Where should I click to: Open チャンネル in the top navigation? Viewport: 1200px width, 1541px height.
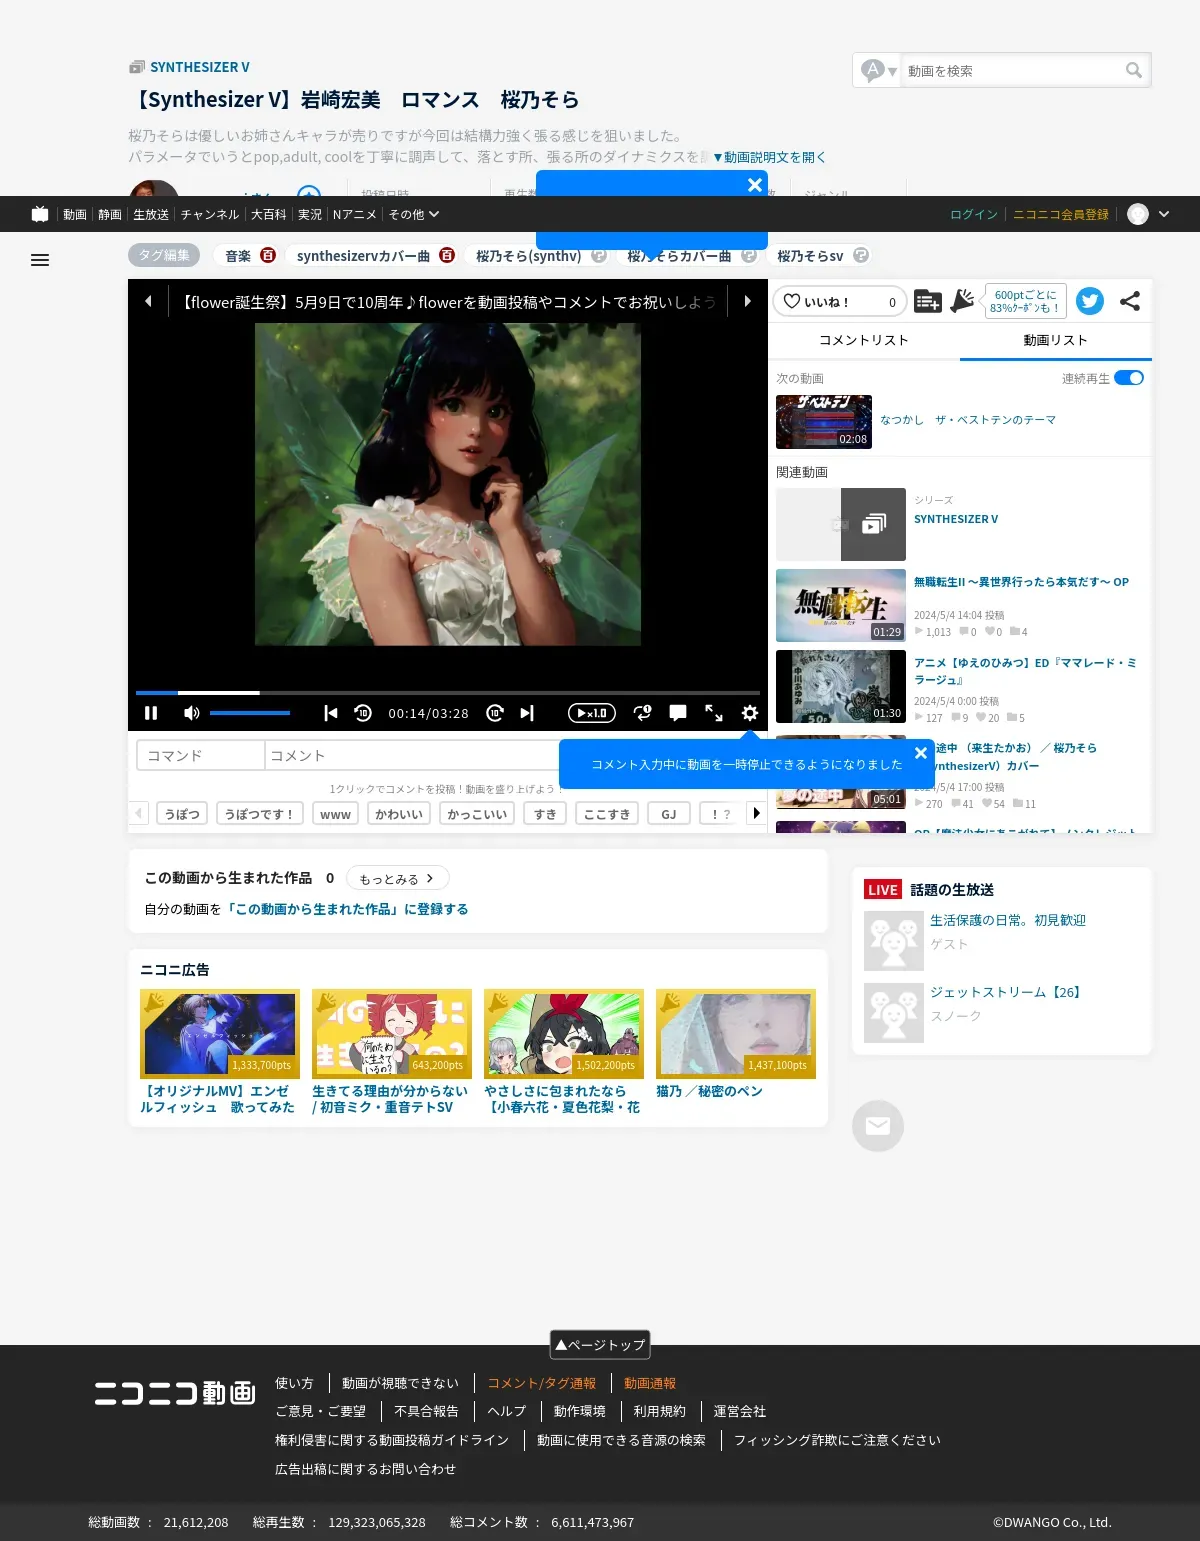click(x=210, y=214)
